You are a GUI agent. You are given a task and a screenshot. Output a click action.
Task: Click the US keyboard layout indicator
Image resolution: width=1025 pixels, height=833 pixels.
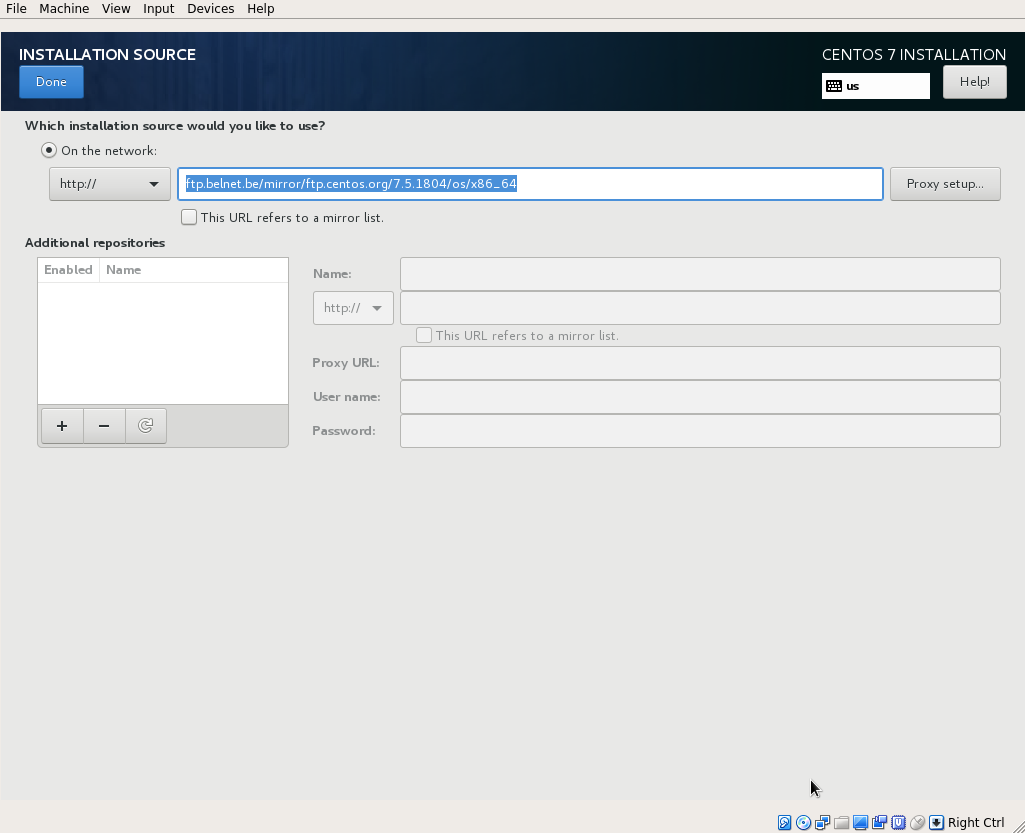point(875,86)
